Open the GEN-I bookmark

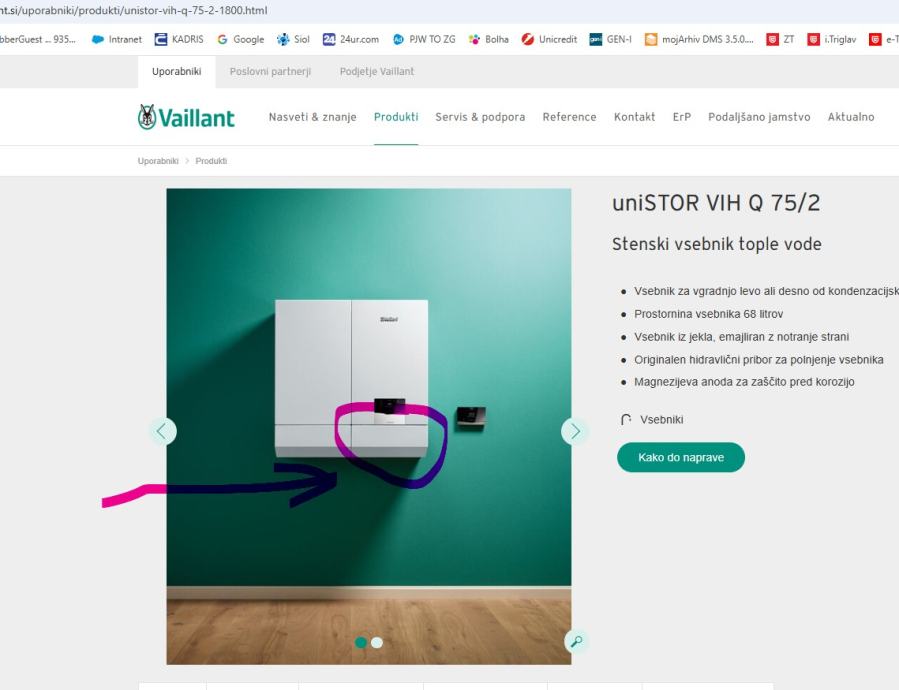(x=611, y=39)
